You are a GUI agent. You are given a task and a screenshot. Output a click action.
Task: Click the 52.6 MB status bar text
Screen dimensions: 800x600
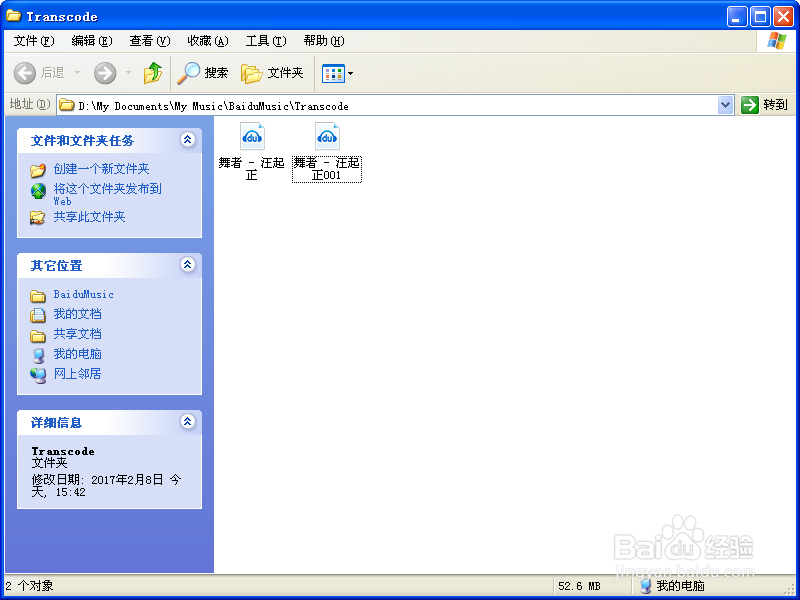click(579, 586)
